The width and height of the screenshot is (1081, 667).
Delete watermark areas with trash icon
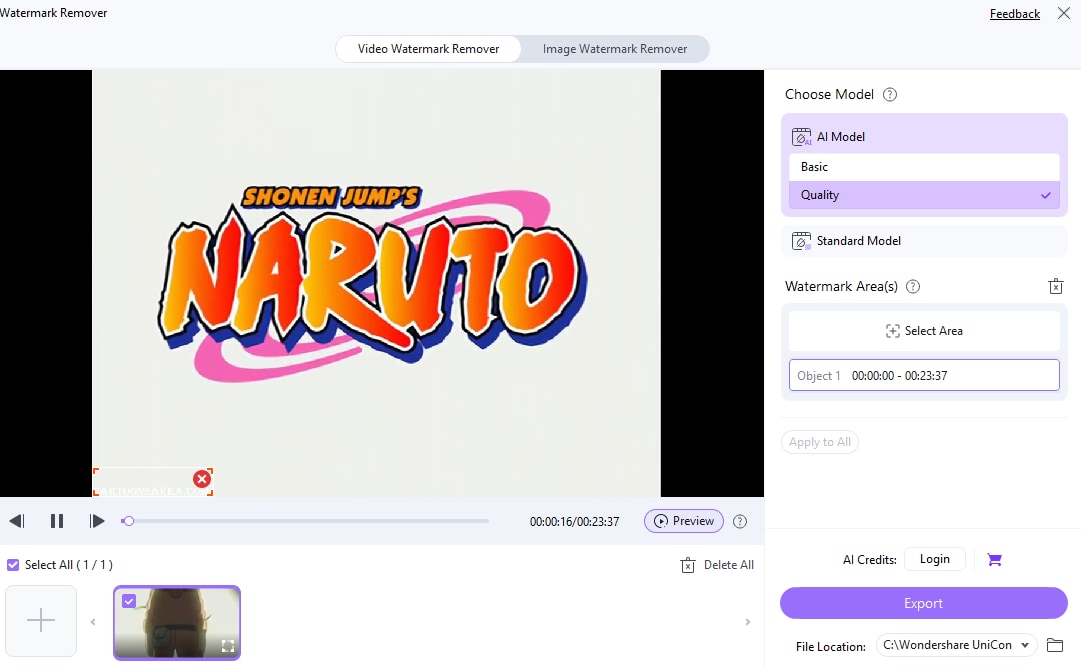tap(1055, 286)
